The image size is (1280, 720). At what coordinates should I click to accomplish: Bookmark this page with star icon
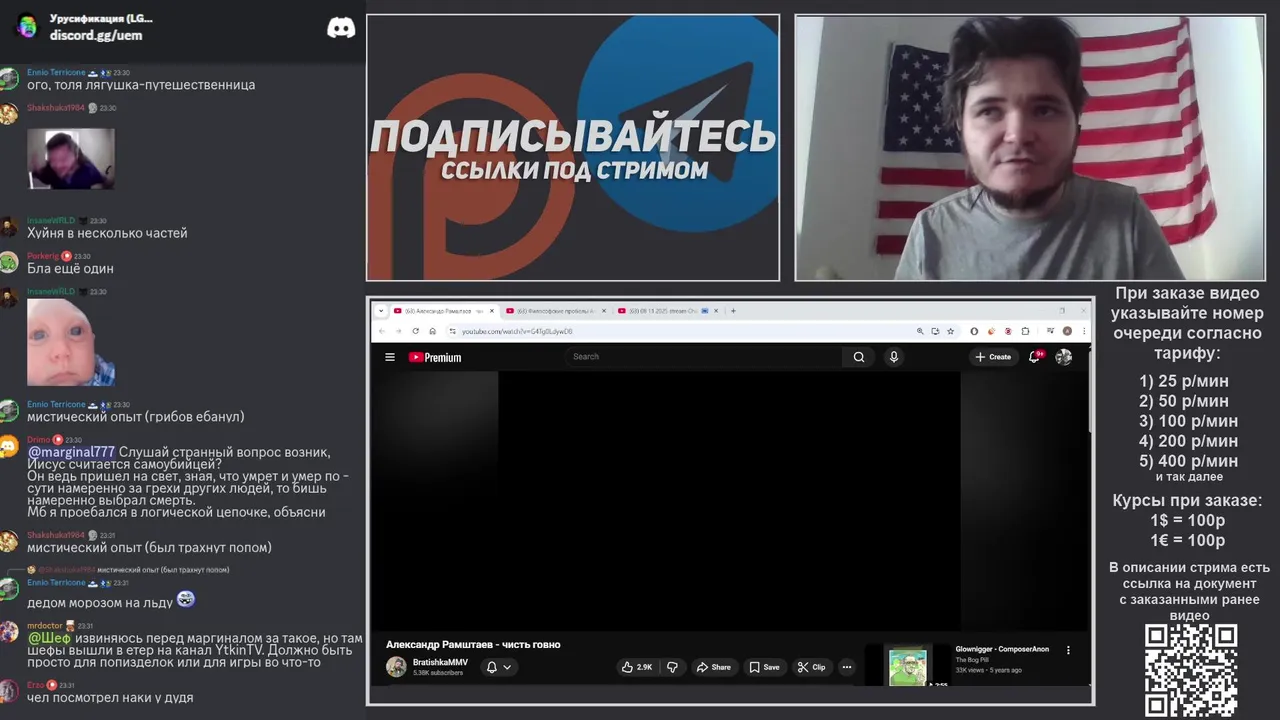pos(950,331)
